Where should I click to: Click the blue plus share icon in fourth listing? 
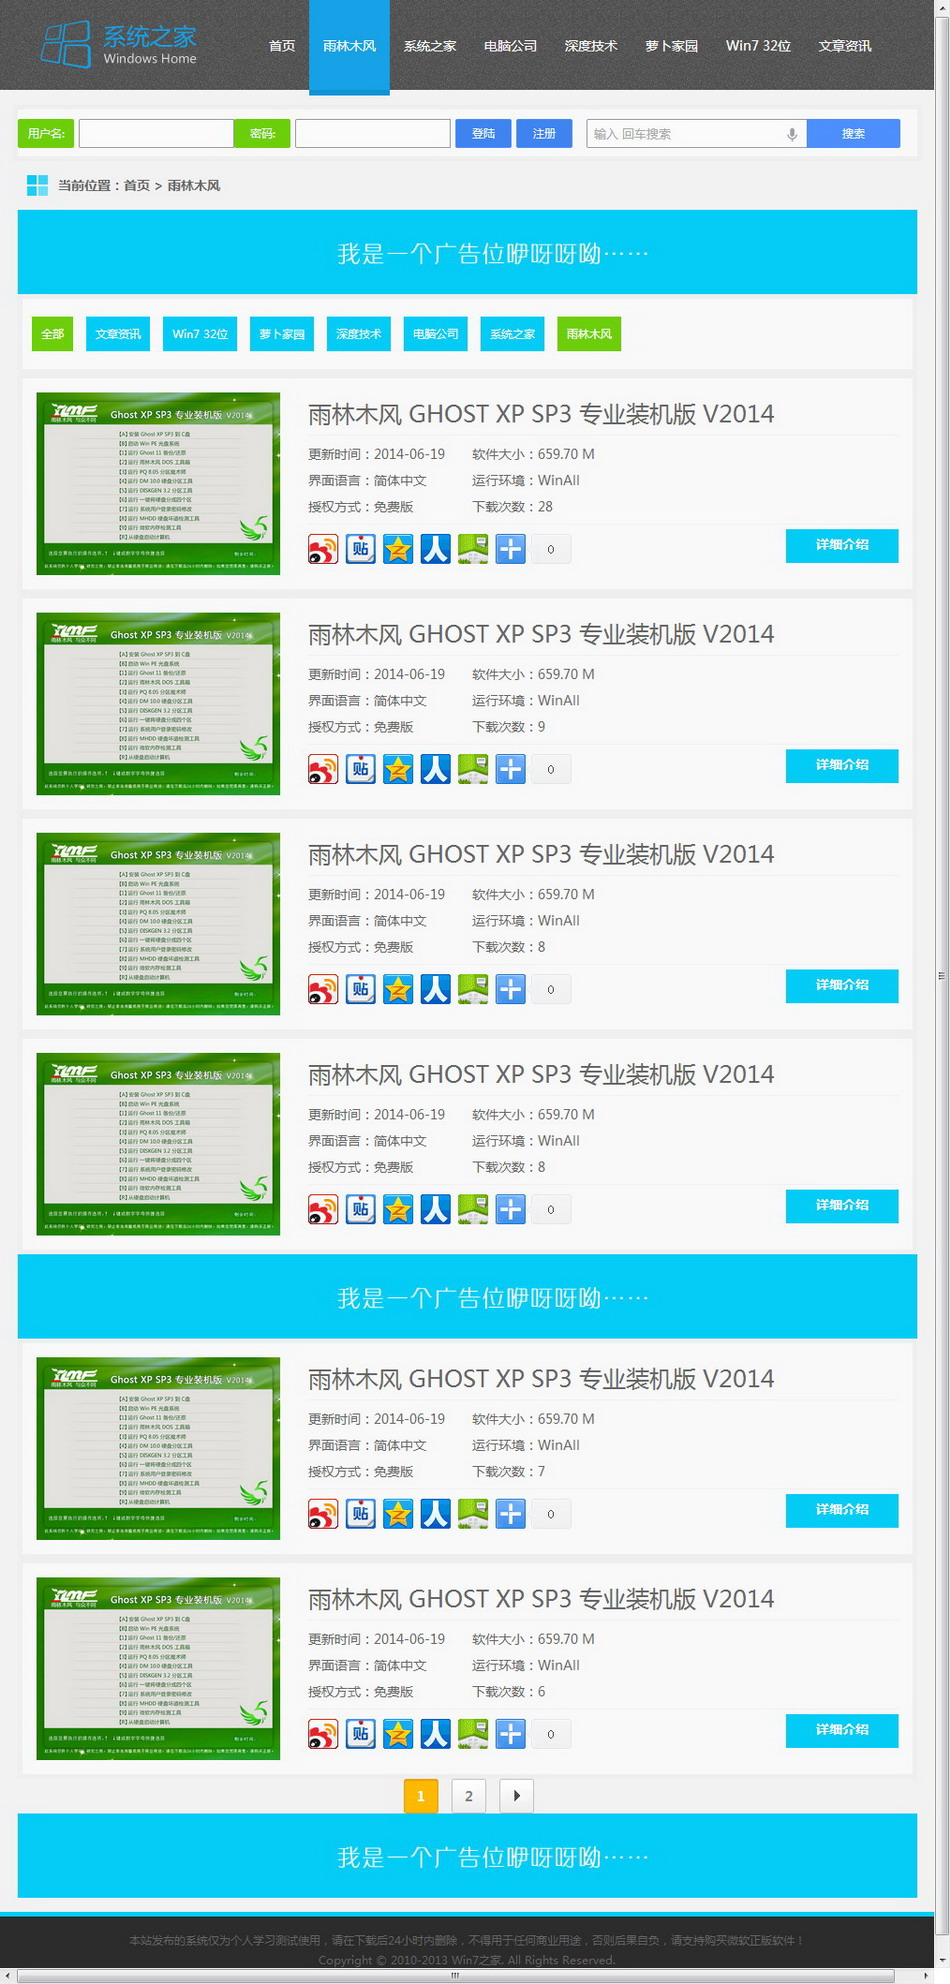[510, 1209]
